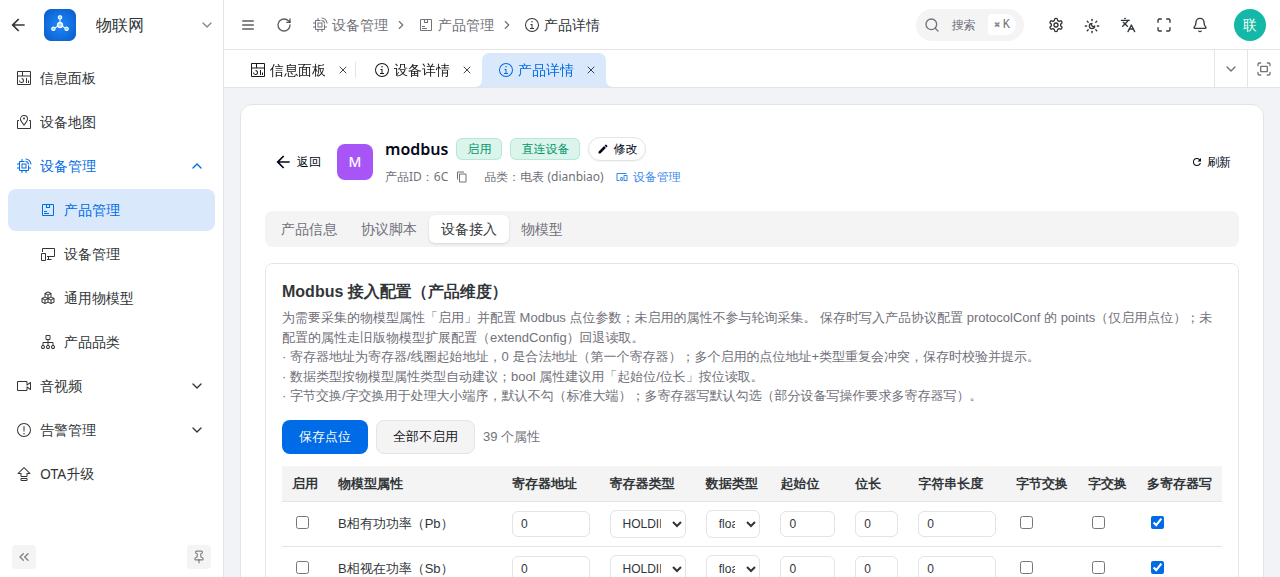
Task: Click 起始位 field for B相有功功率
Action: (808, 524)
